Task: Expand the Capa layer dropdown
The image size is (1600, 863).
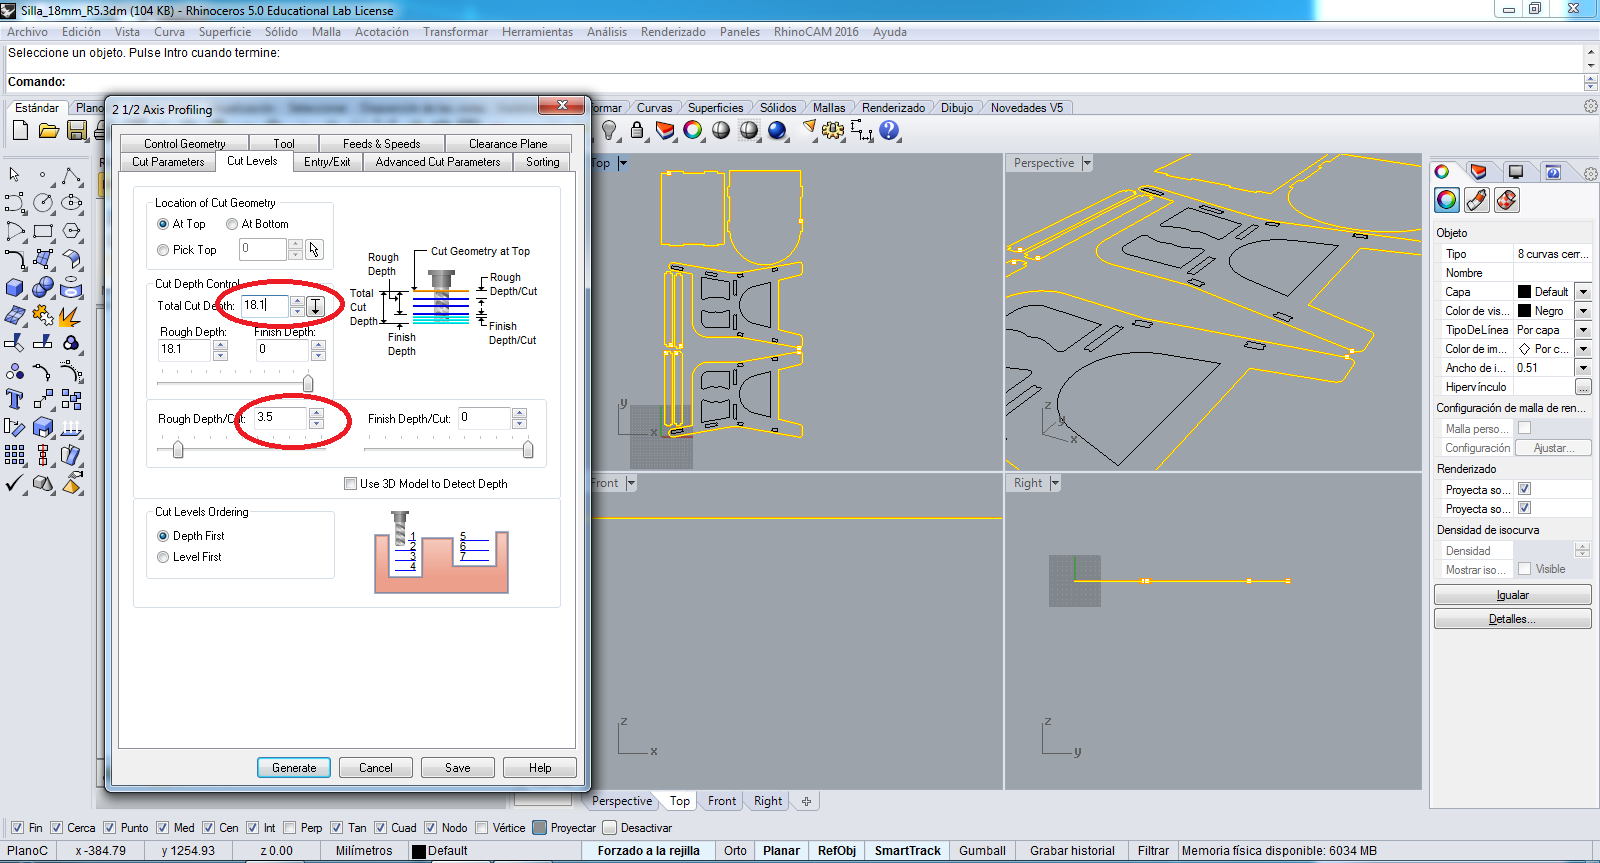Action: pos(1583,292)
